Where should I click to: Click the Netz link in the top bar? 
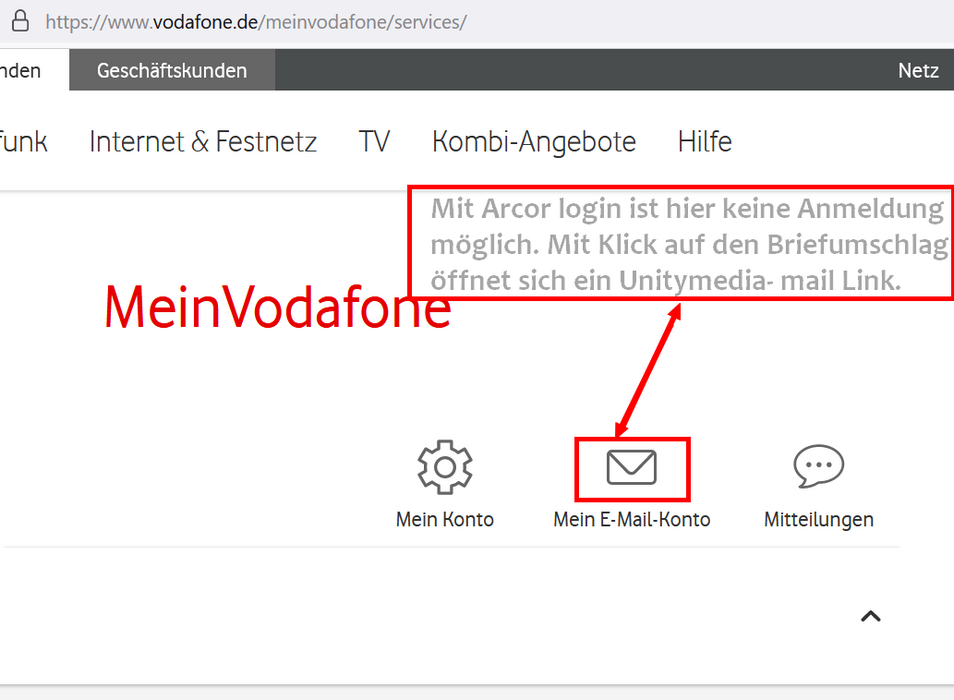pos(918,70)
